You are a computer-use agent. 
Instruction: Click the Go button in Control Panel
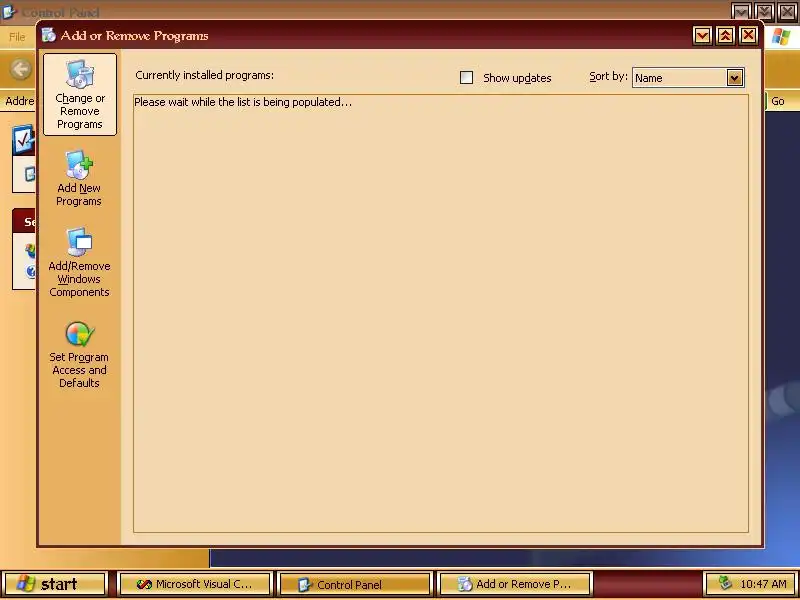(x=778, y=101)
